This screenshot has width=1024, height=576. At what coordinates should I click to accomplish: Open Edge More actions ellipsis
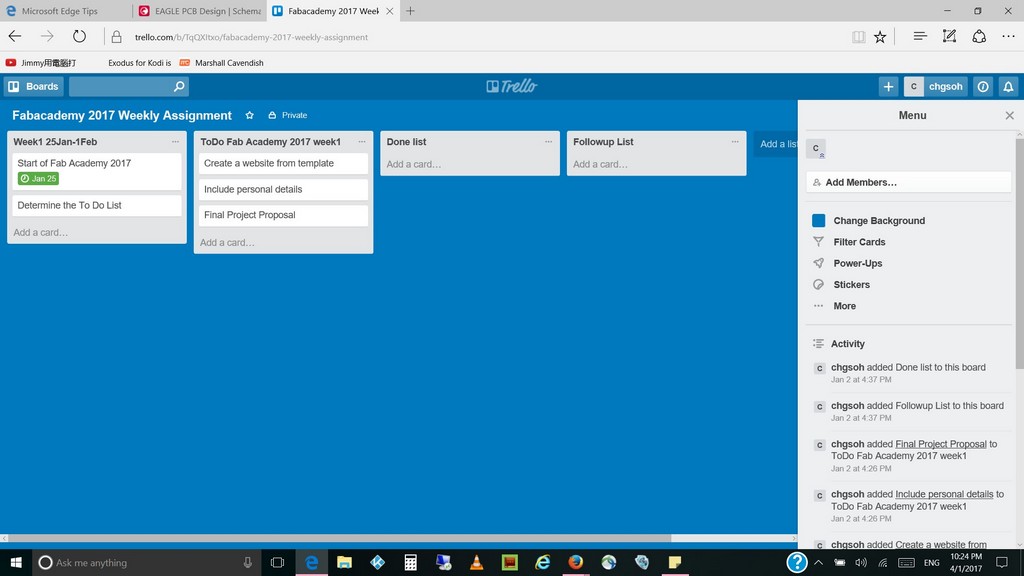point(1008,37)
